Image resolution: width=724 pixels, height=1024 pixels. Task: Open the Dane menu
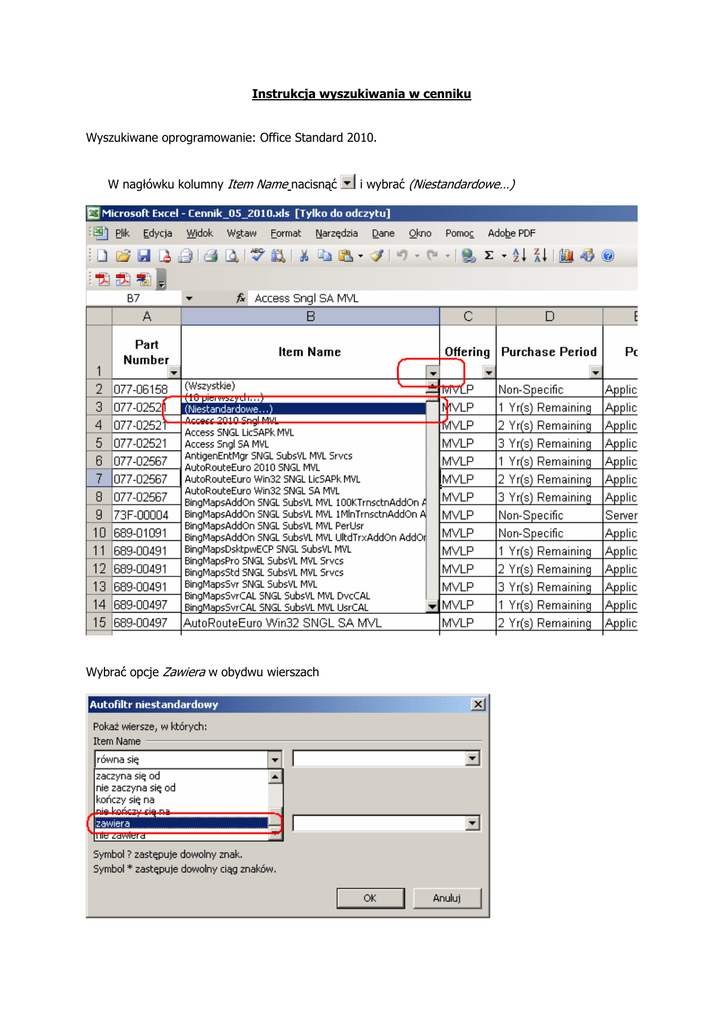(x=383, y=233)
